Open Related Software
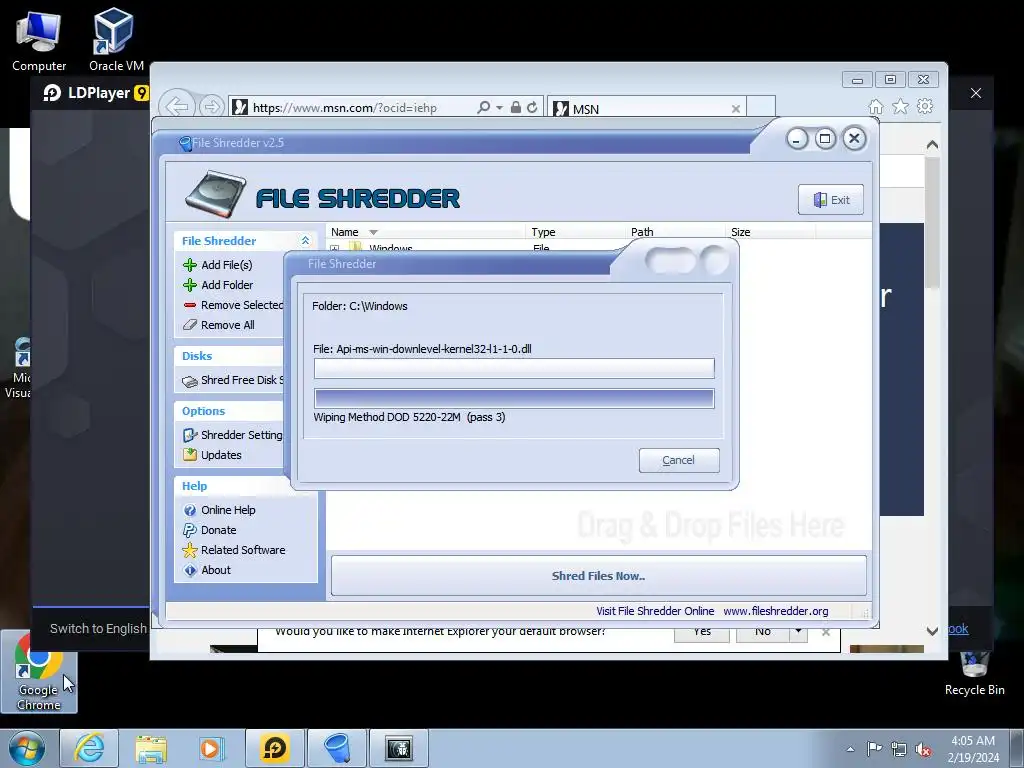Screen dimensions: 1024x768 (234, 550)
